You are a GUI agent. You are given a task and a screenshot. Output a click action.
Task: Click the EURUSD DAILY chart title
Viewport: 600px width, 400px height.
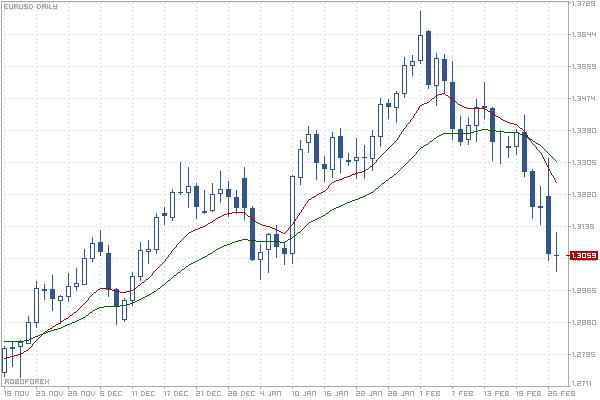coord(31,7)
